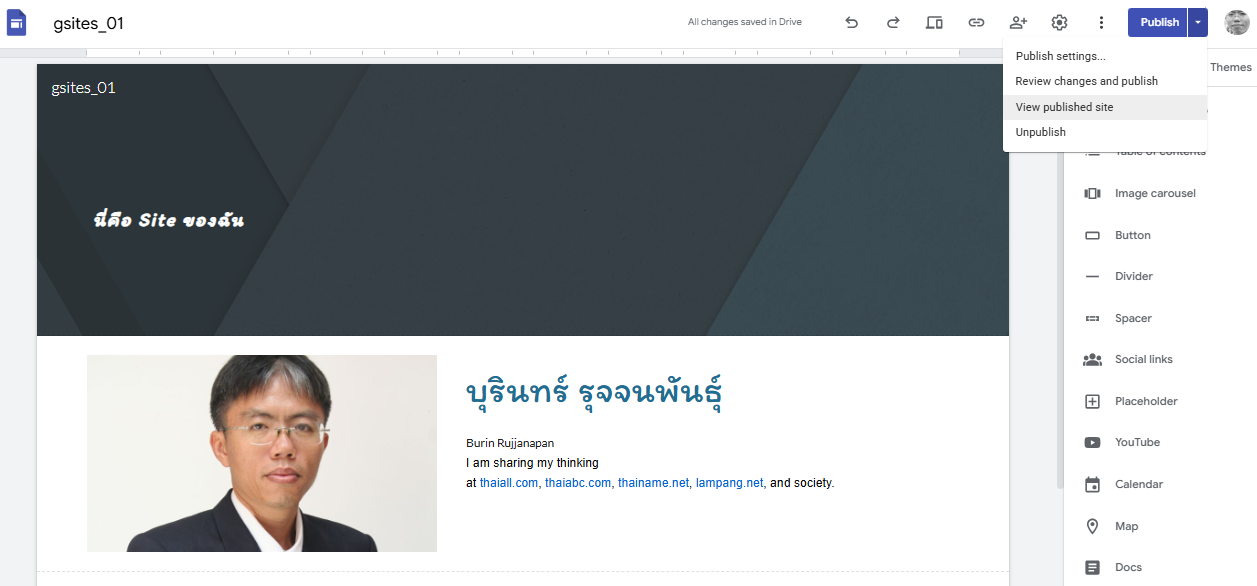Open Share with others icon
This screenshot has height=586, width=1257.
point(1018,22)
